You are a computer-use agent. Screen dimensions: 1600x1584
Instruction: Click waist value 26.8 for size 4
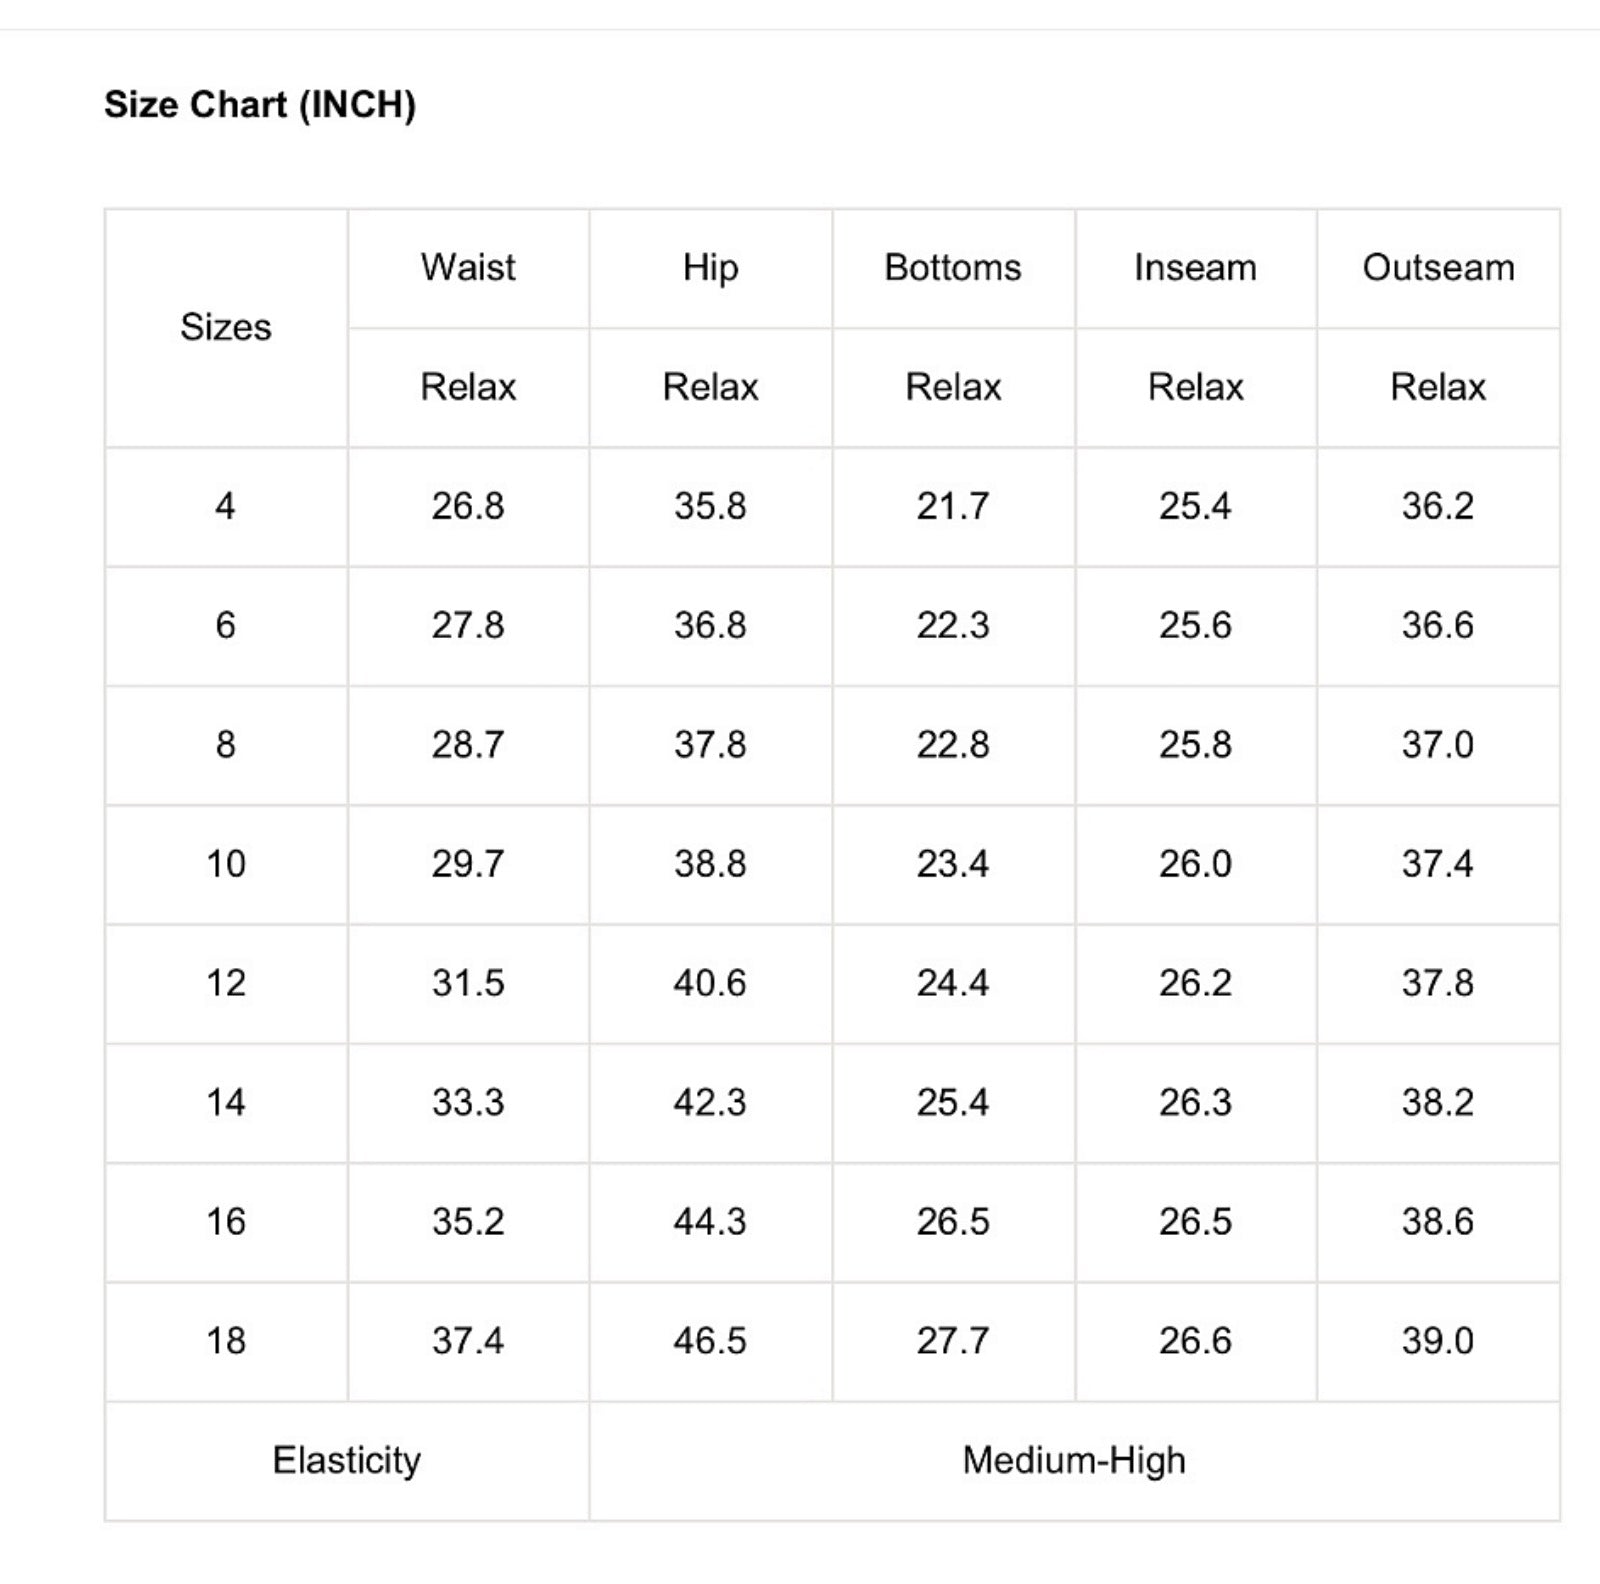pos(468,506)
